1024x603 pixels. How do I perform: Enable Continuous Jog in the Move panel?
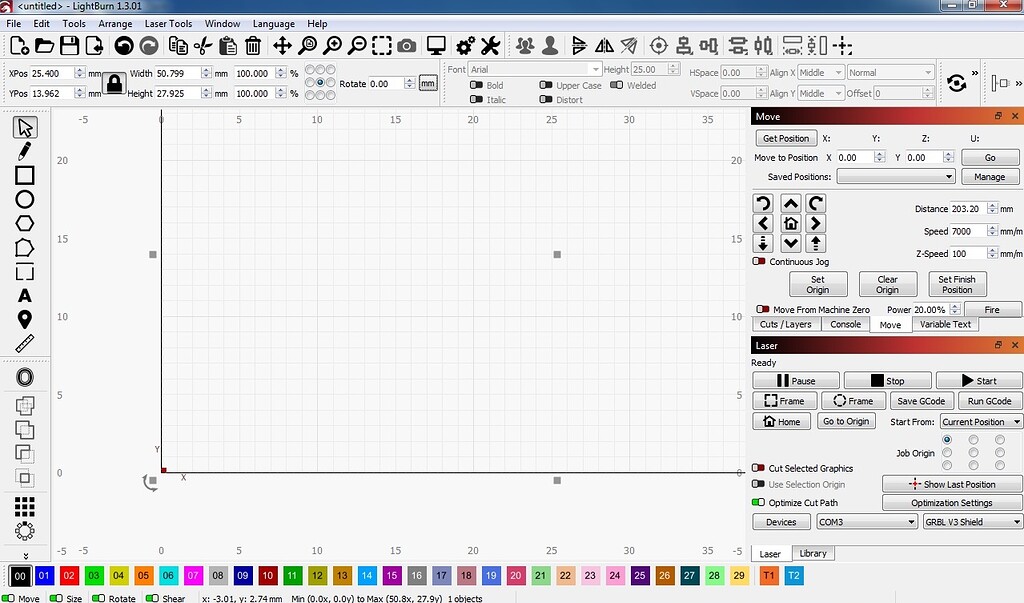coord(760,262)
